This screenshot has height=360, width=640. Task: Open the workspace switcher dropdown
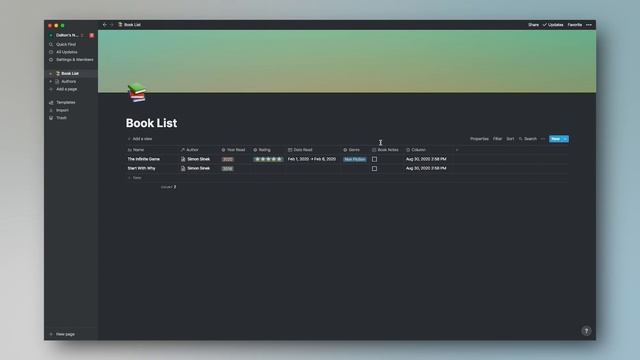click(x=67, y=36)
